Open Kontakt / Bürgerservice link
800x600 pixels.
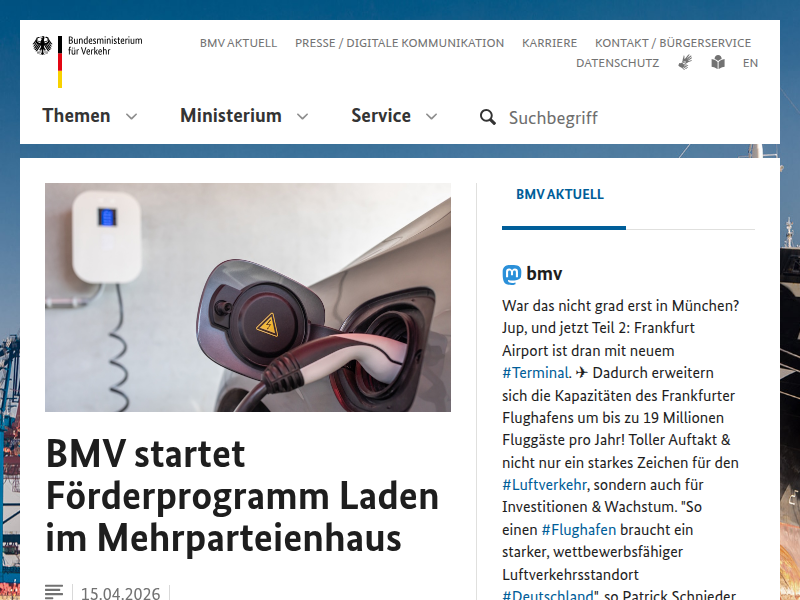(x=673, y=43)
